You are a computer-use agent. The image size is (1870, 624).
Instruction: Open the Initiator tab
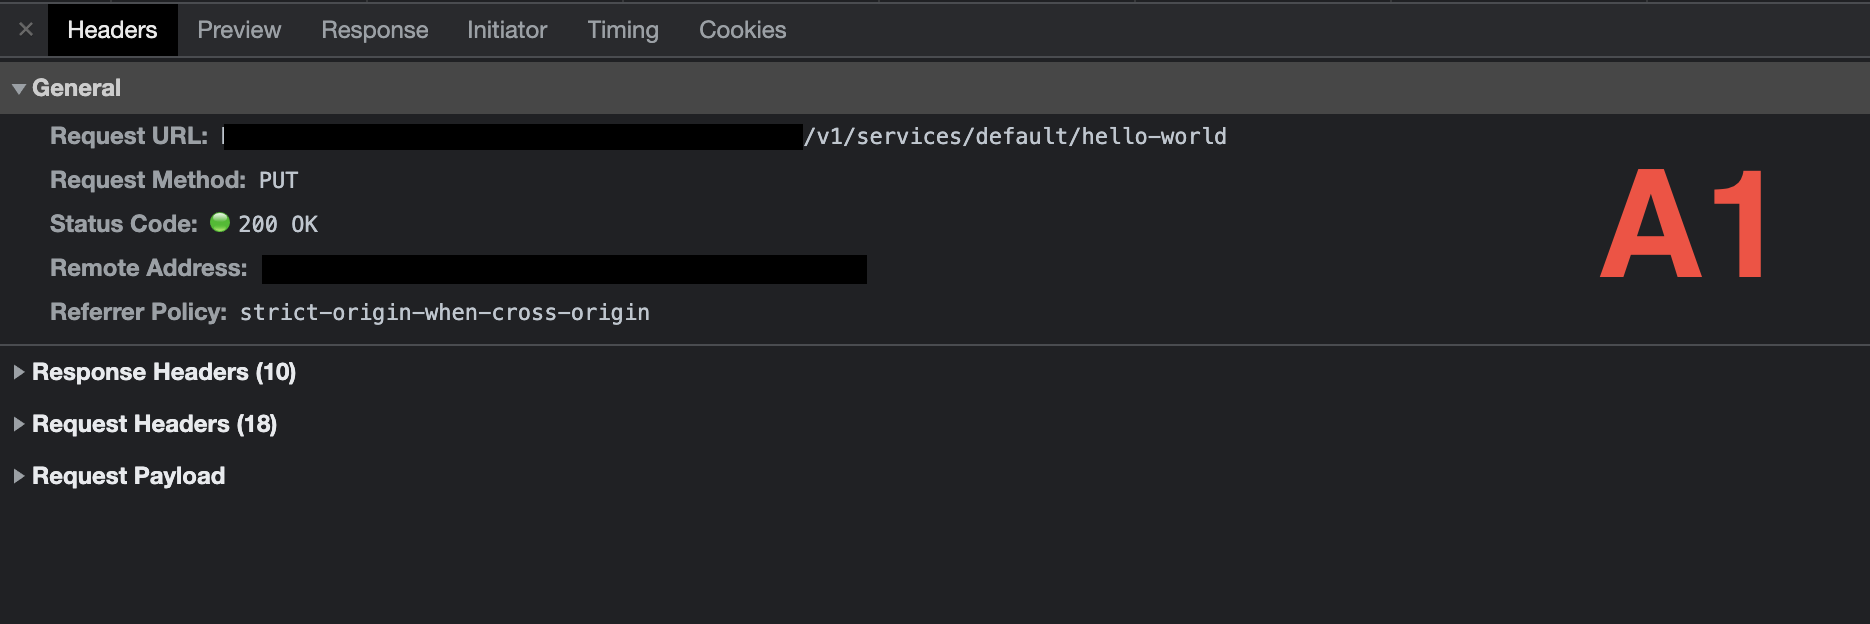(506, 29)
